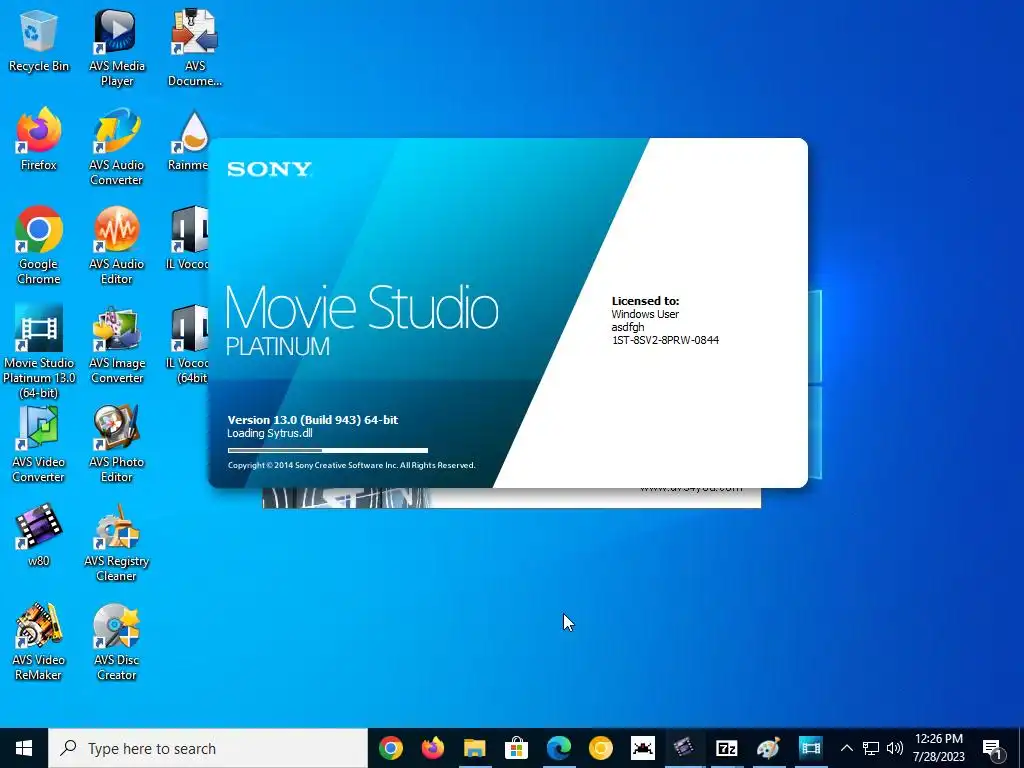
Task: Click the space invader taskbar icon
Action: [642, 748]
